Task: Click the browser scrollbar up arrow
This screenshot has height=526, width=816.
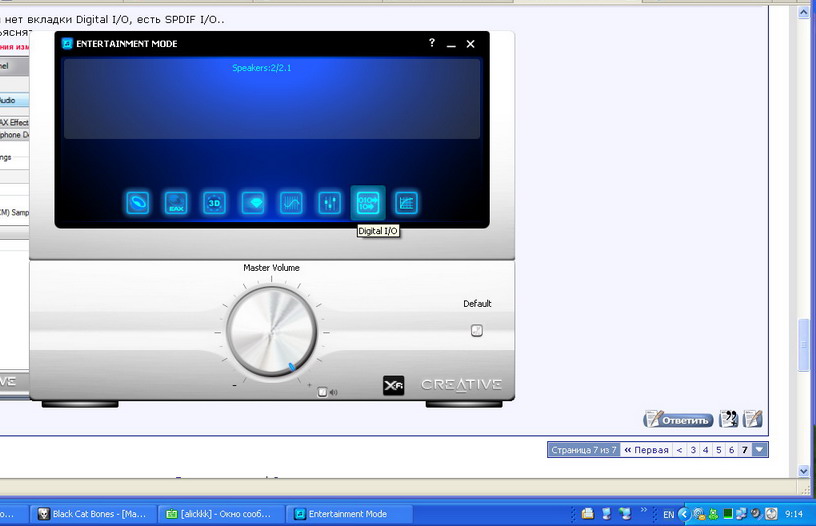Action: [x=804, y=12]
